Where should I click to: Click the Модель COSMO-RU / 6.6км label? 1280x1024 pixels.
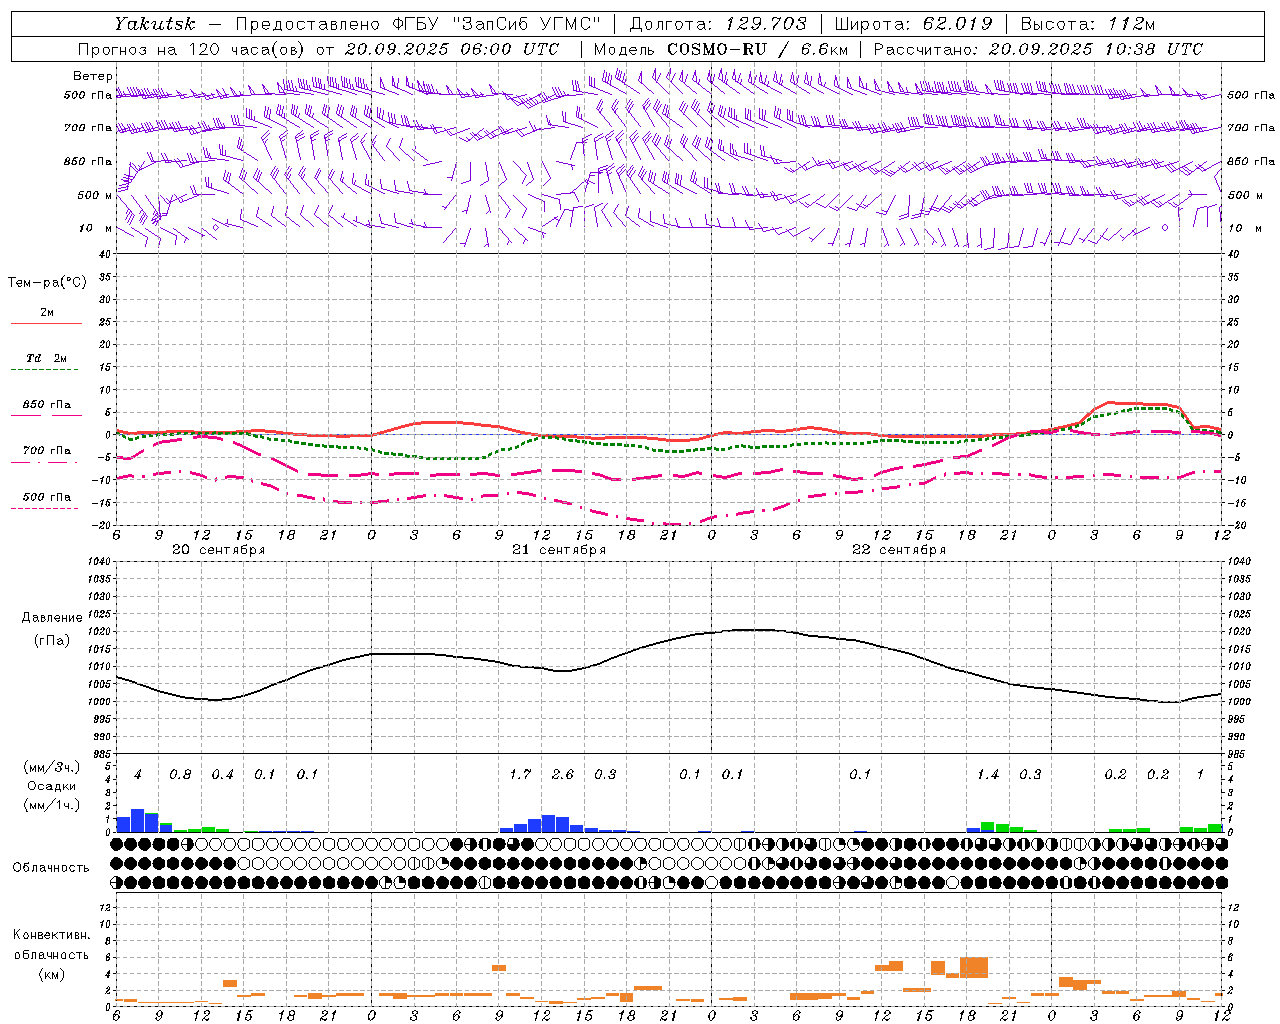(x=721, y=49)
